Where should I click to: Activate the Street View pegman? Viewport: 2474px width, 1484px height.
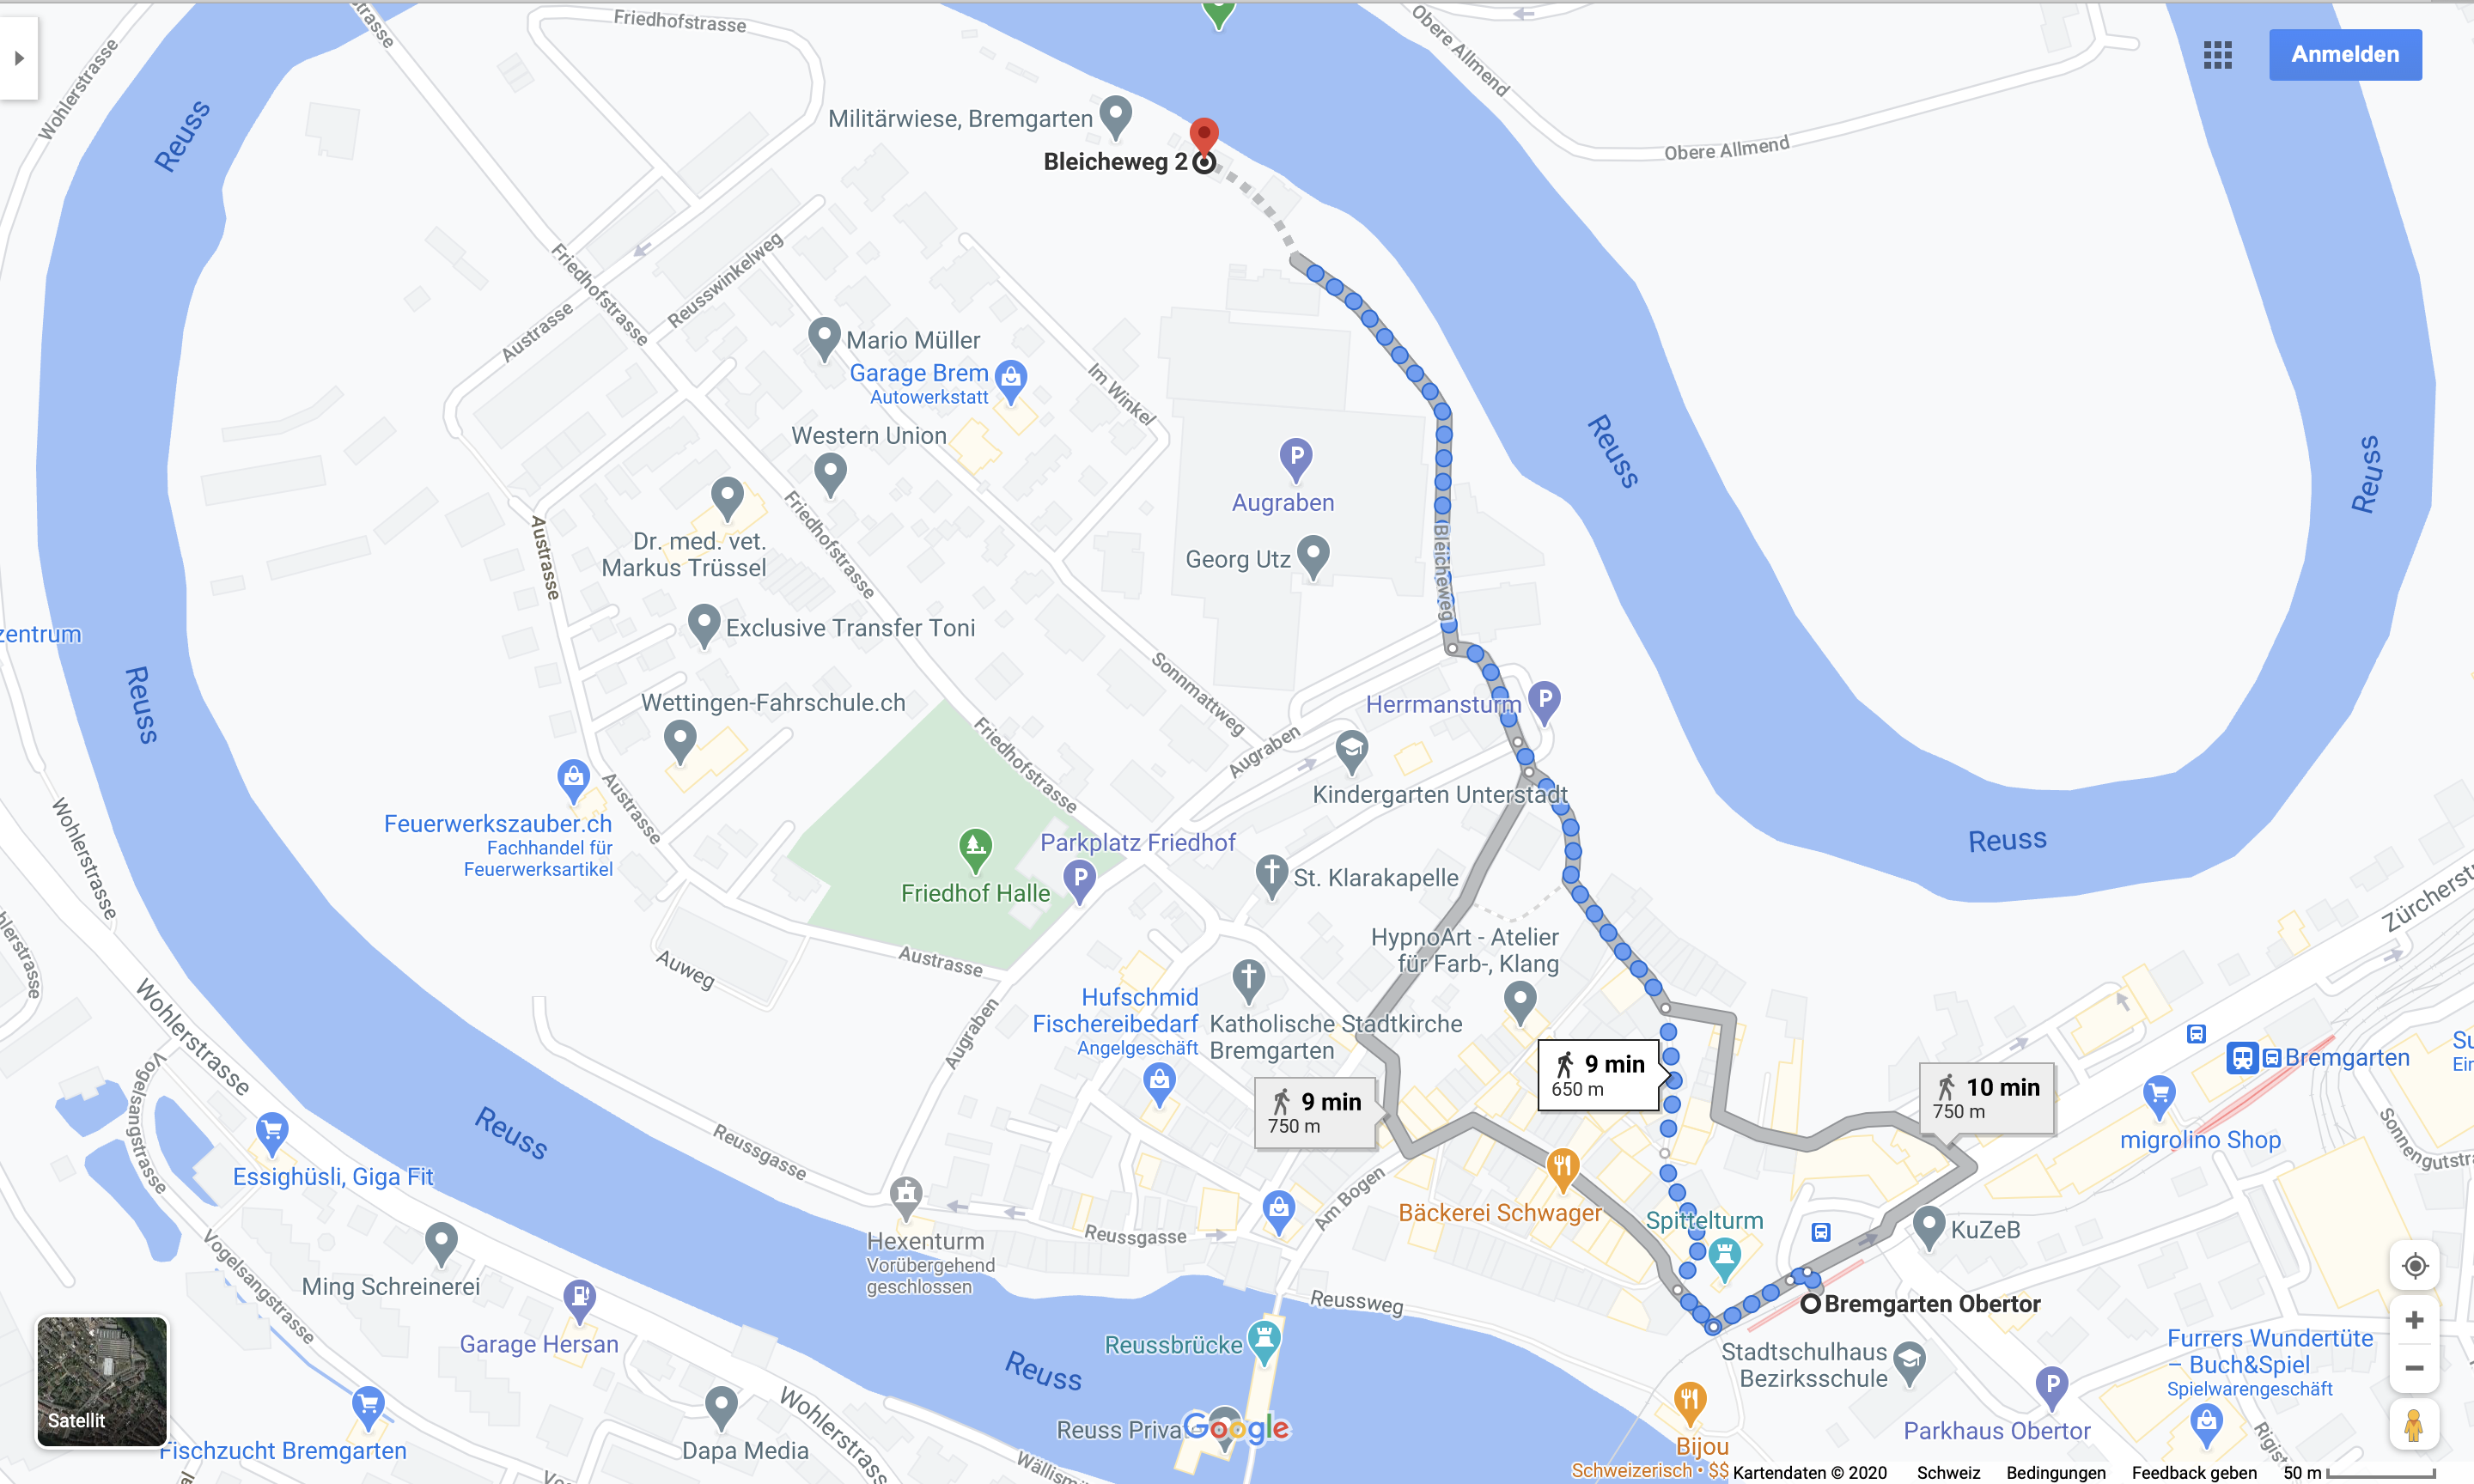2415,1425
